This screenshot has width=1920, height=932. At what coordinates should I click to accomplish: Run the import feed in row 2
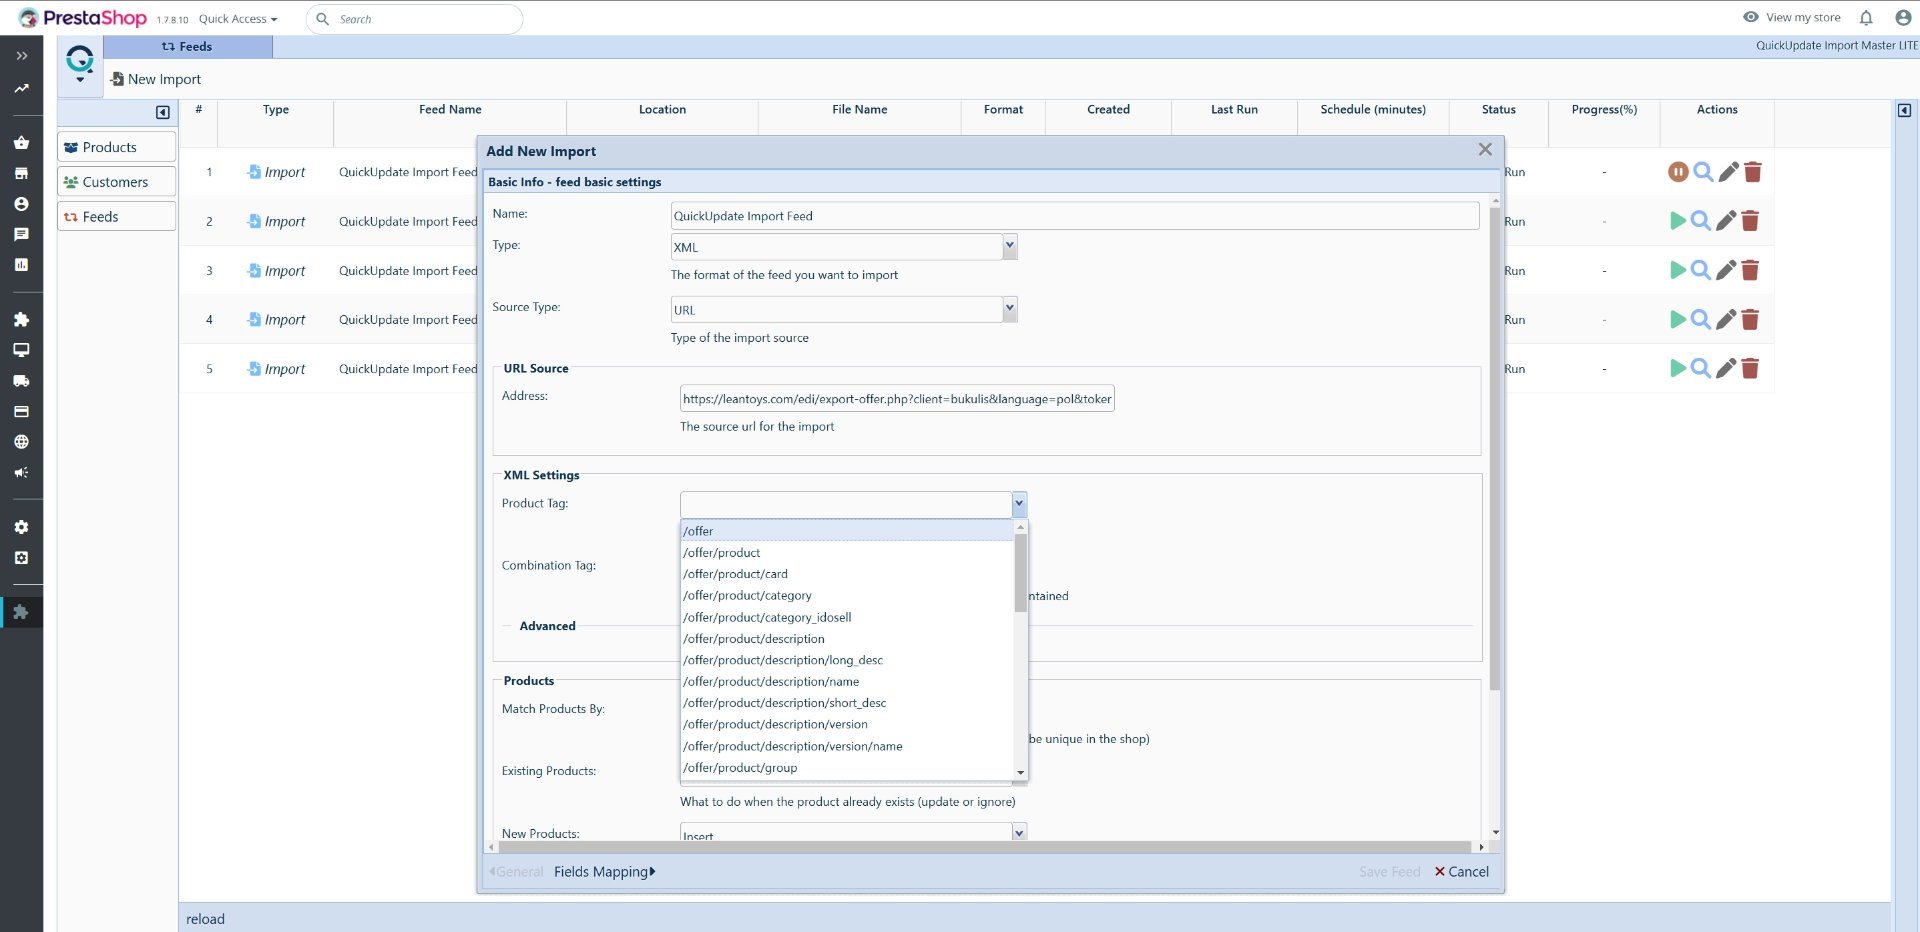pyautogui.click(x=1677, y=221)
